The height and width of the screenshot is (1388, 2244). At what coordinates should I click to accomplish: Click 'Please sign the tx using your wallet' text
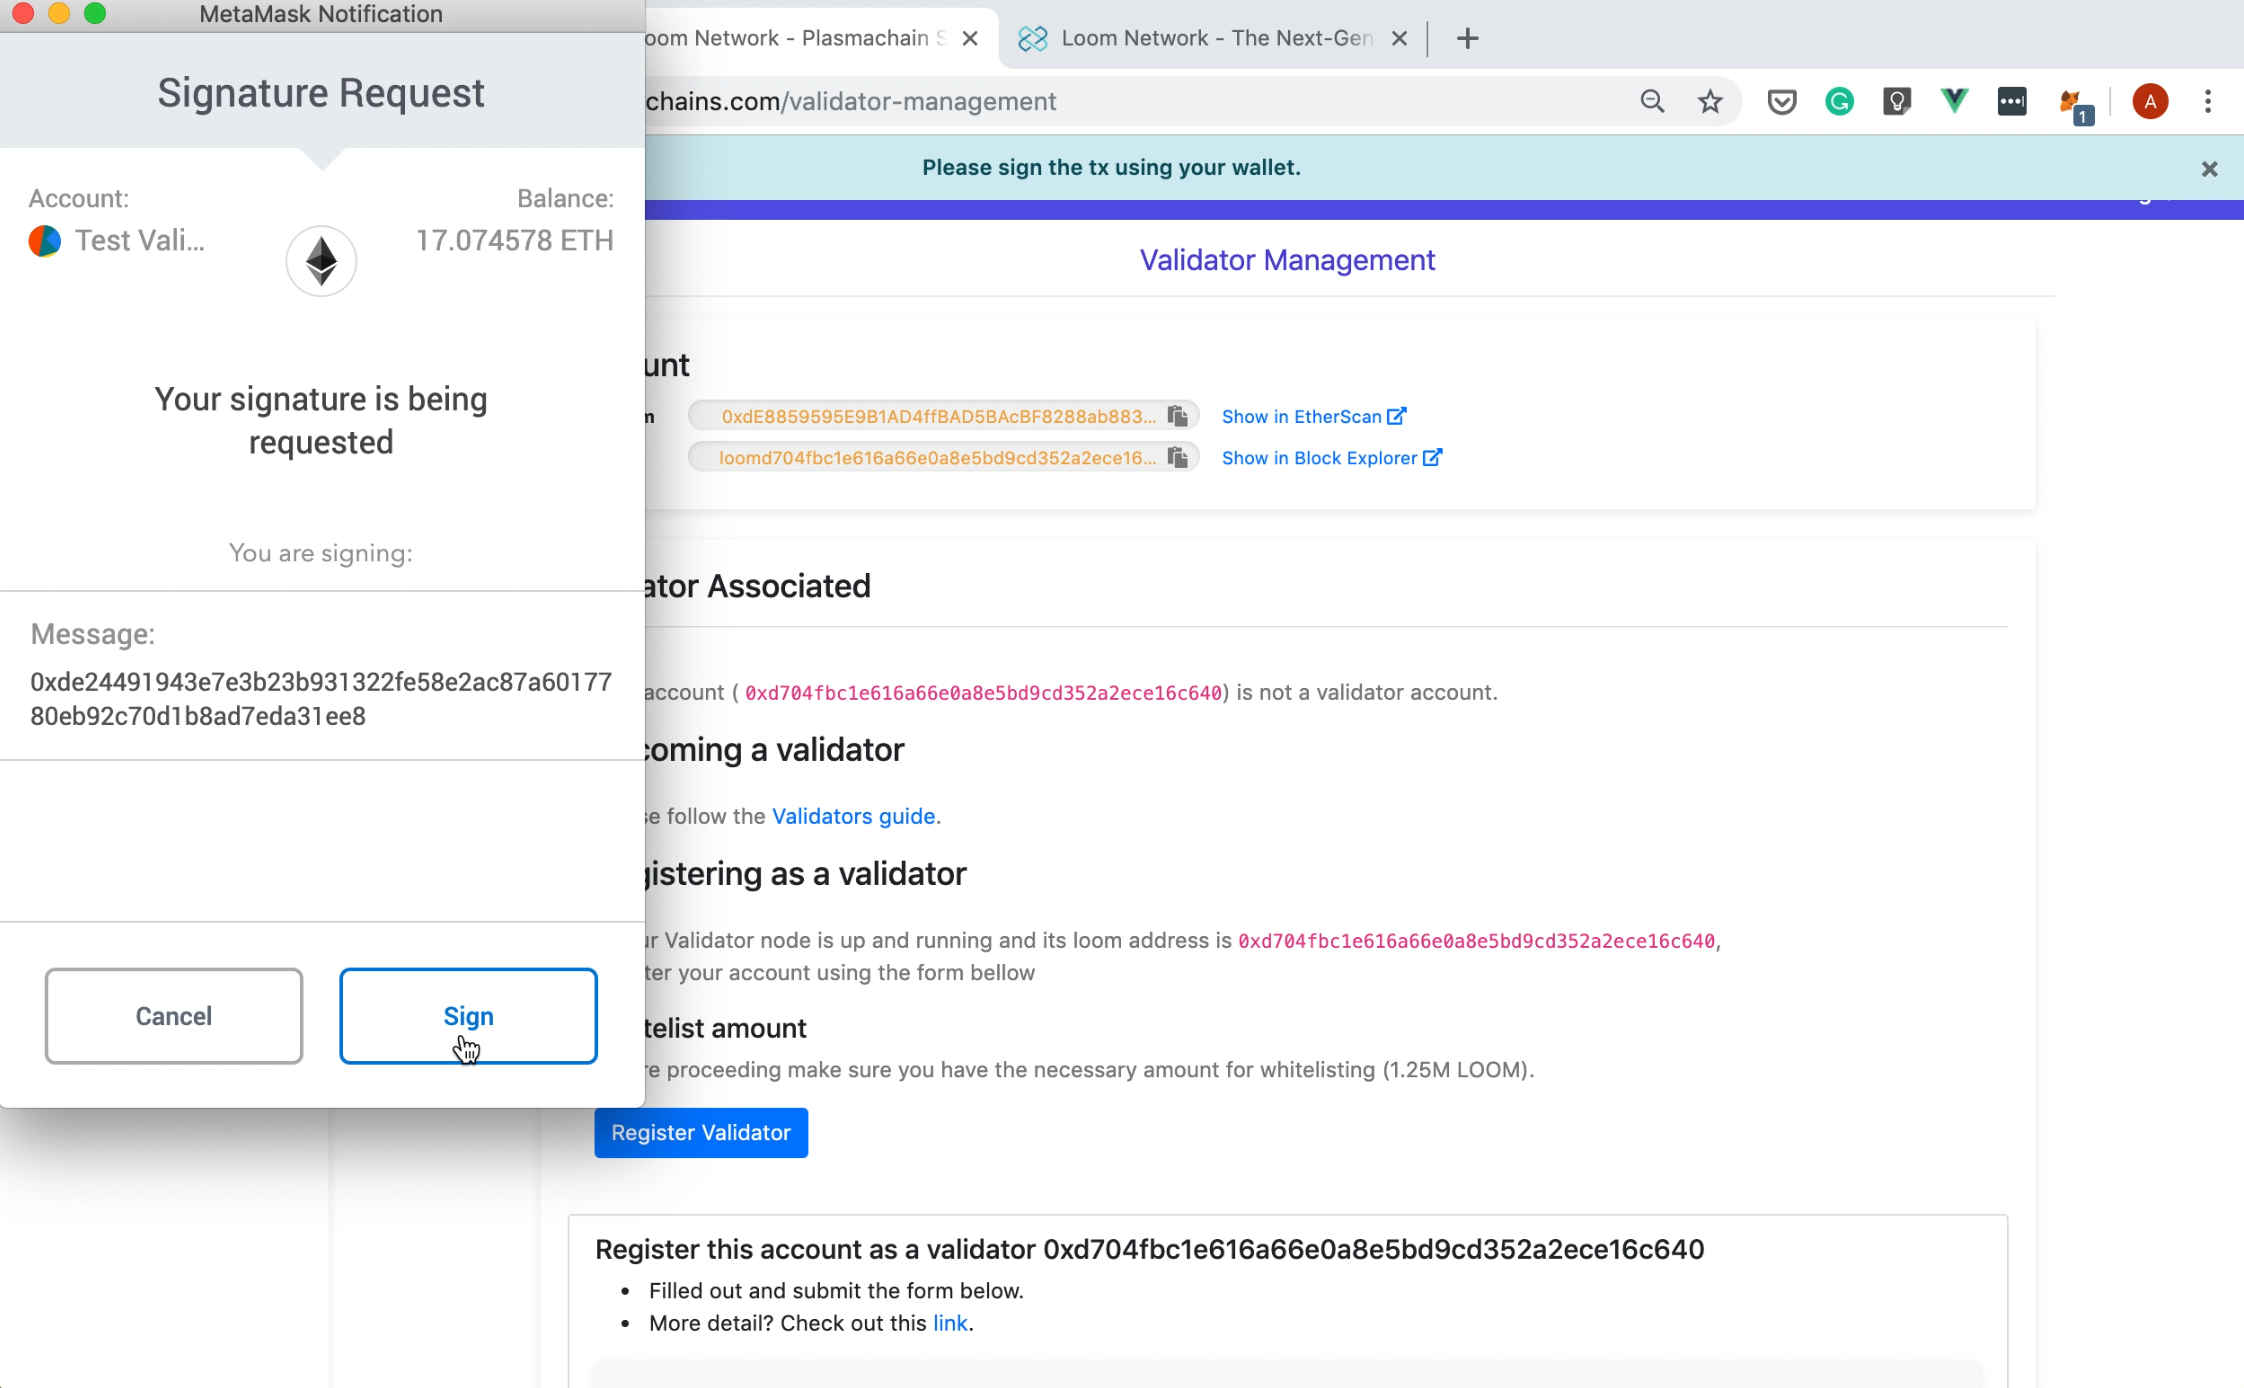(1111, 167)
